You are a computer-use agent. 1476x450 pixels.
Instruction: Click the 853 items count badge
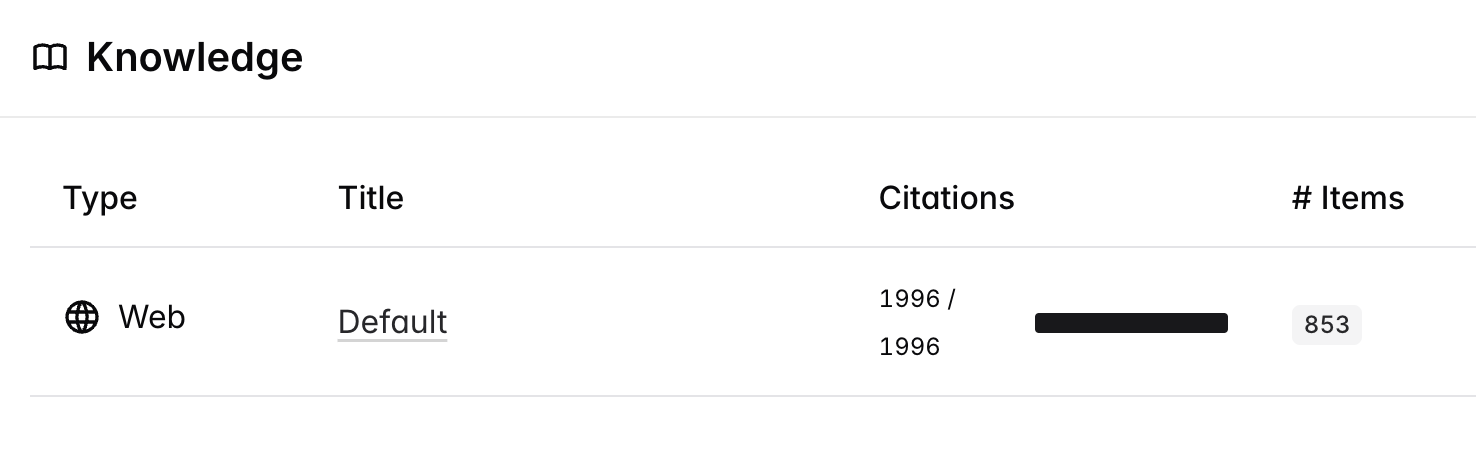(x=1326, y=325)
